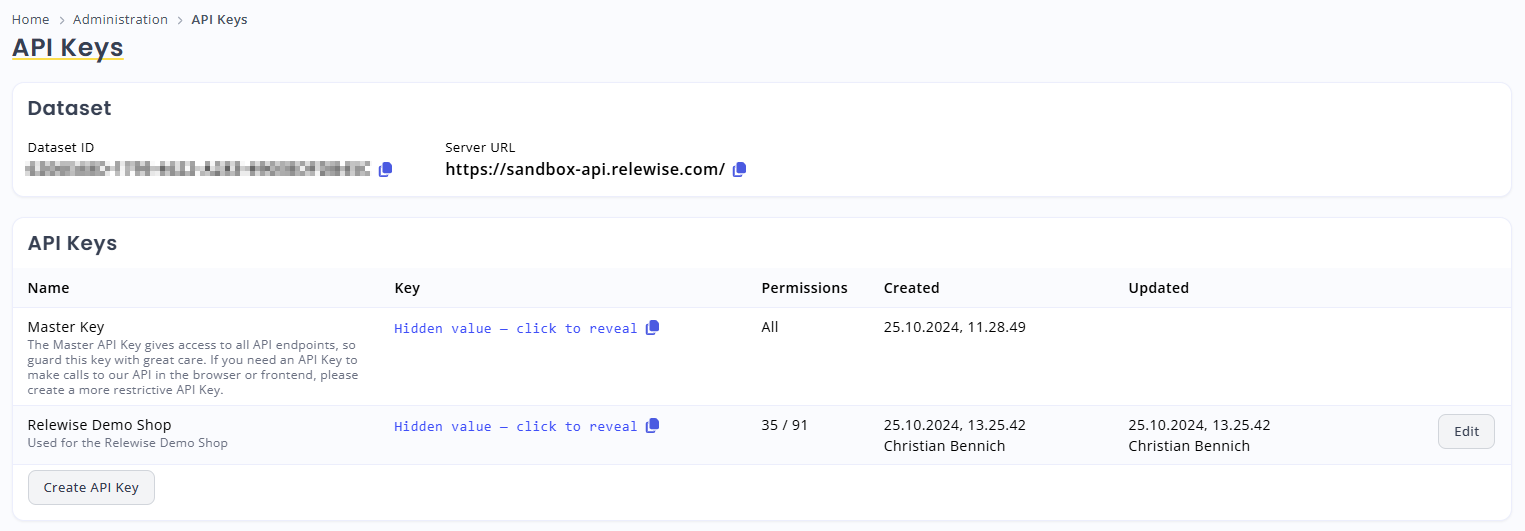This screenshot has height=531, width=1525.
Task: Open the Administration breadcrumb
Action: [120, 19]
